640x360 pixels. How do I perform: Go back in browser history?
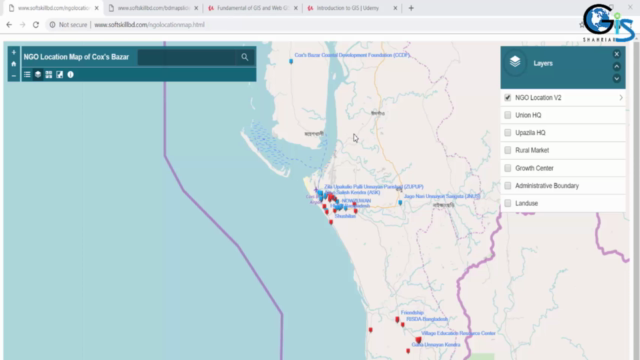click(9, 25)
